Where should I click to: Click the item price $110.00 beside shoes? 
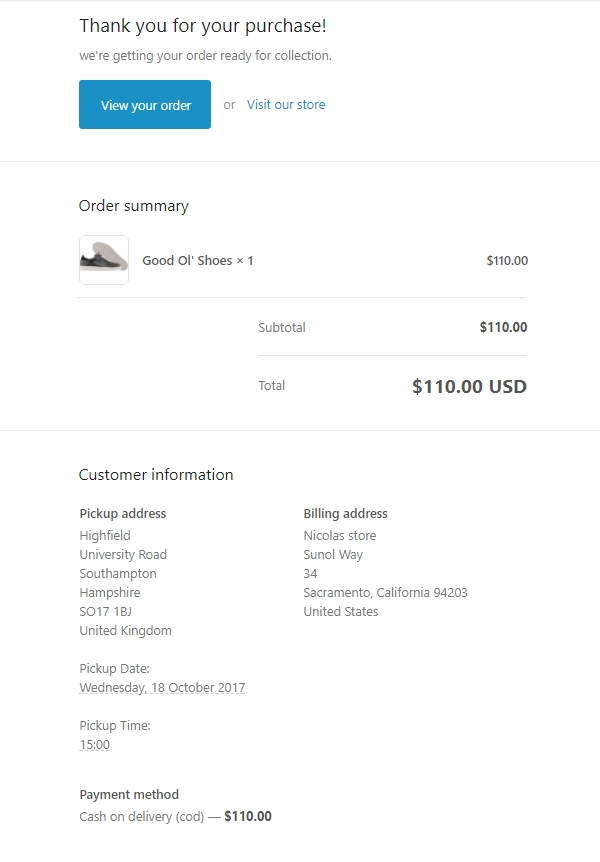507,261
